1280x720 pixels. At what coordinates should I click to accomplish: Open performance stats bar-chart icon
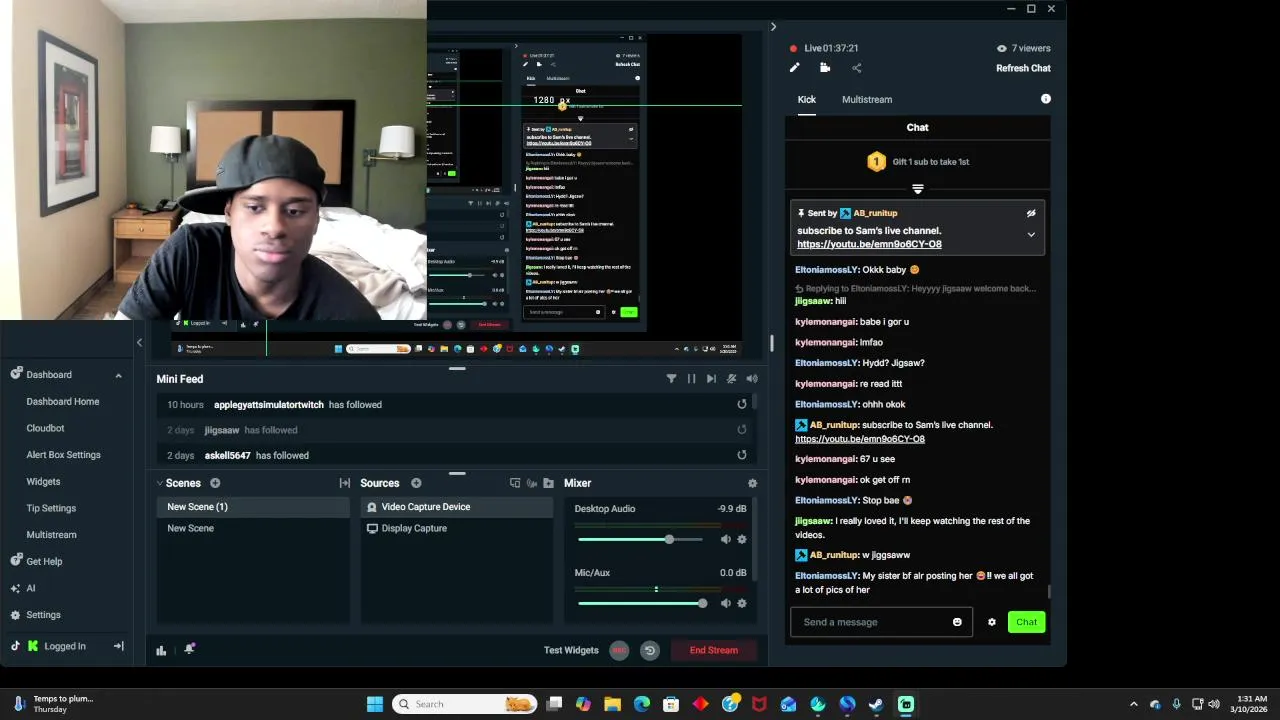pos(161,650)
